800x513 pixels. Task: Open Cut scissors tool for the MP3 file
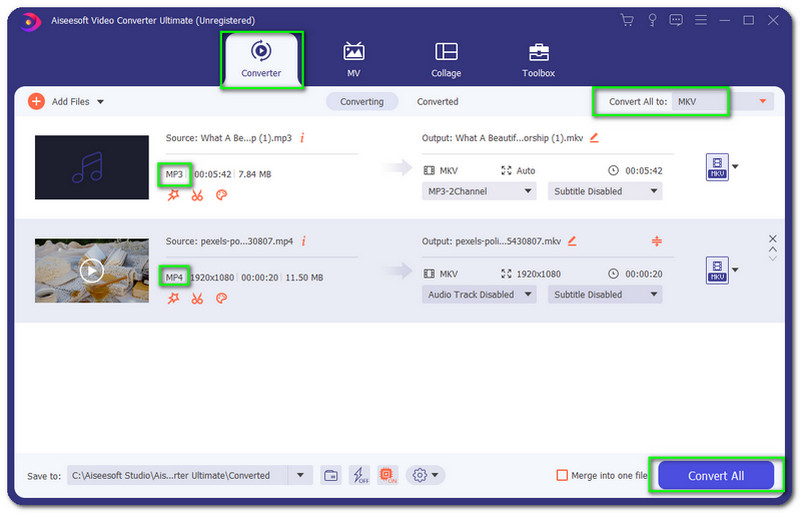click(x=197, y=195)
